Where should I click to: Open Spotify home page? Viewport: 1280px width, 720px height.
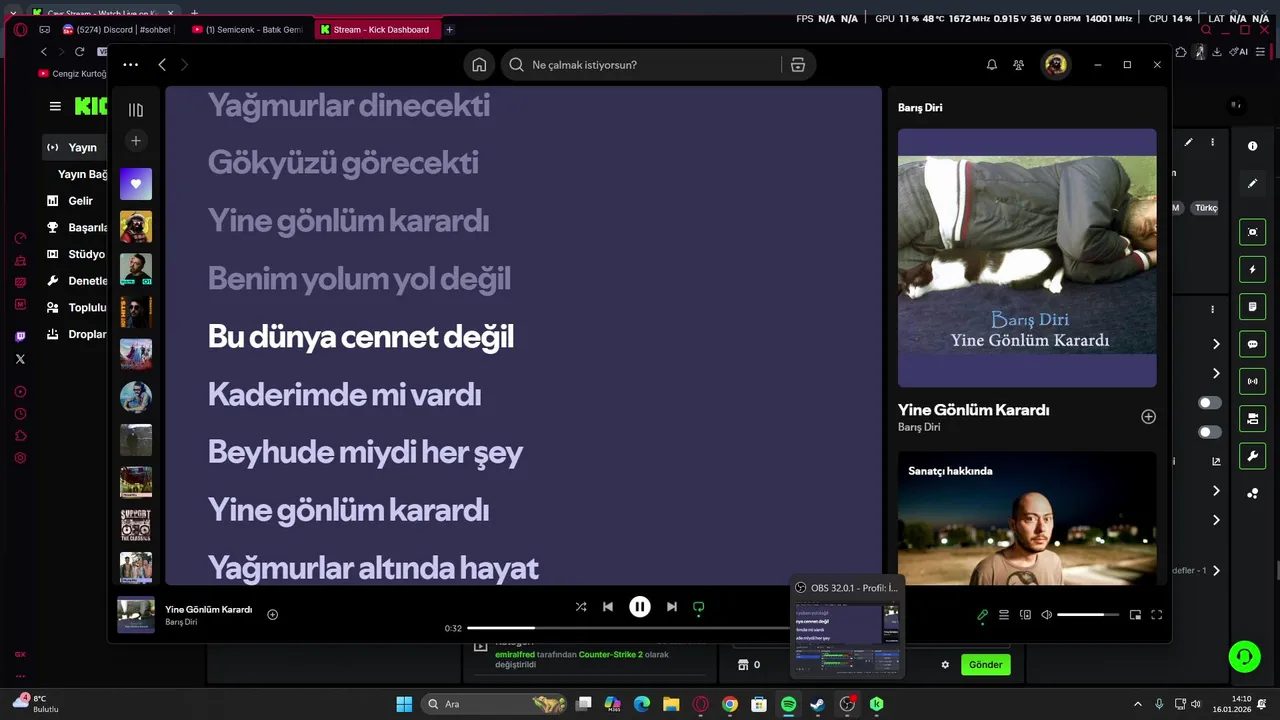click(x=479, y=65)
